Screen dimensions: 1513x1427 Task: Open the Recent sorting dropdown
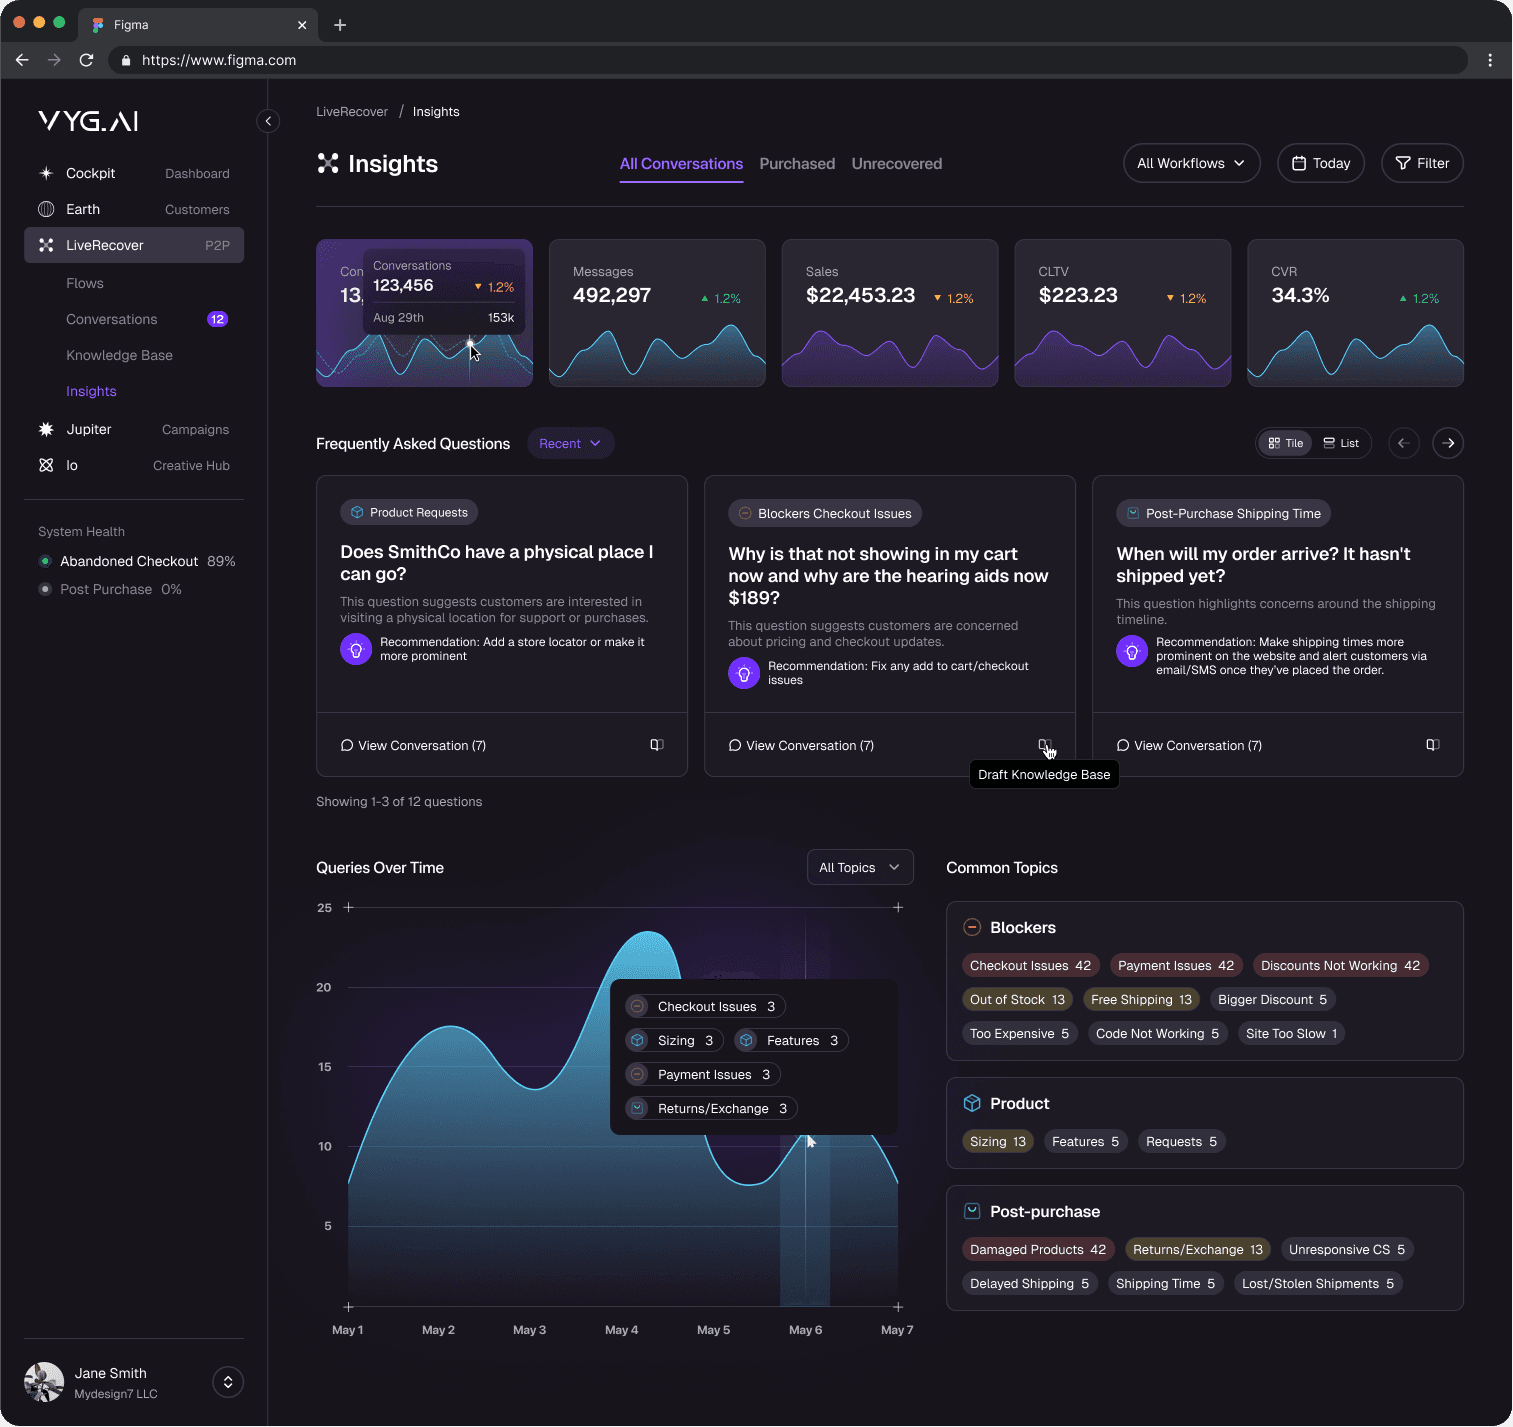pos(570,443)
